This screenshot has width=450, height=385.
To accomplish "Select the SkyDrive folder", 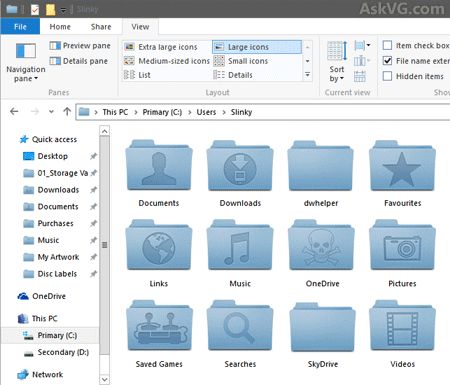I will [x=322, y=327].
